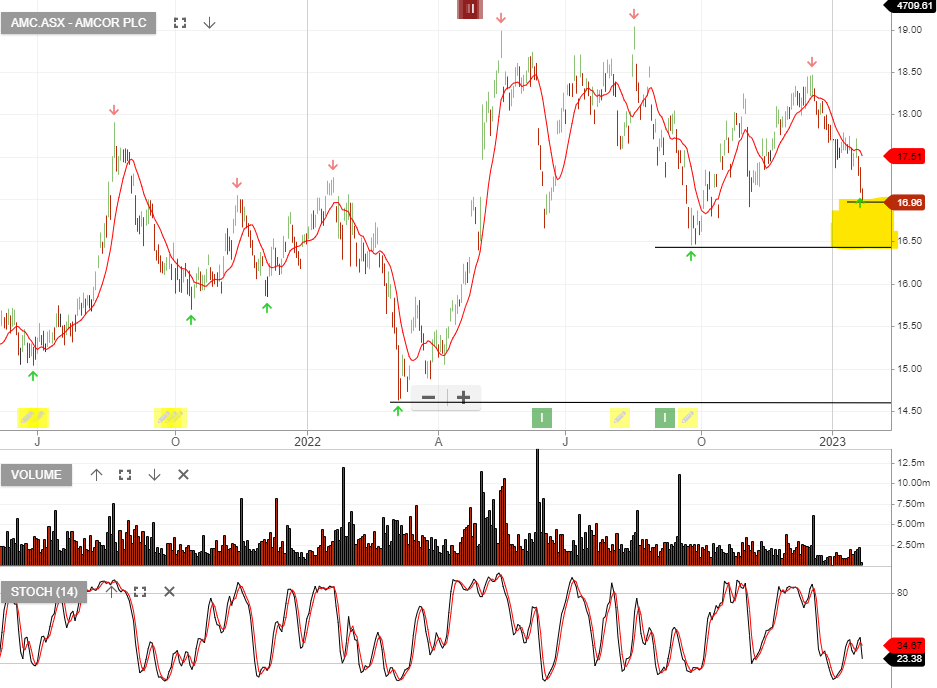
Task: Expand the STOCH panel to fullscreen
Action: (139, 591)
